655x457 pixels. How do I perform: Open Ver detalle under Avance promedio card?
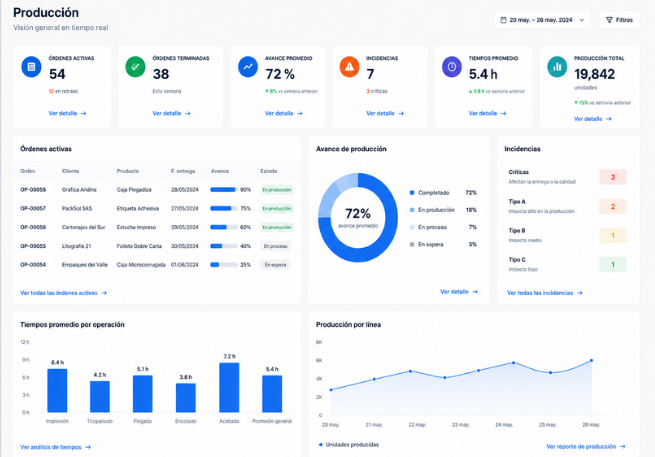click(x=284, y=113)
